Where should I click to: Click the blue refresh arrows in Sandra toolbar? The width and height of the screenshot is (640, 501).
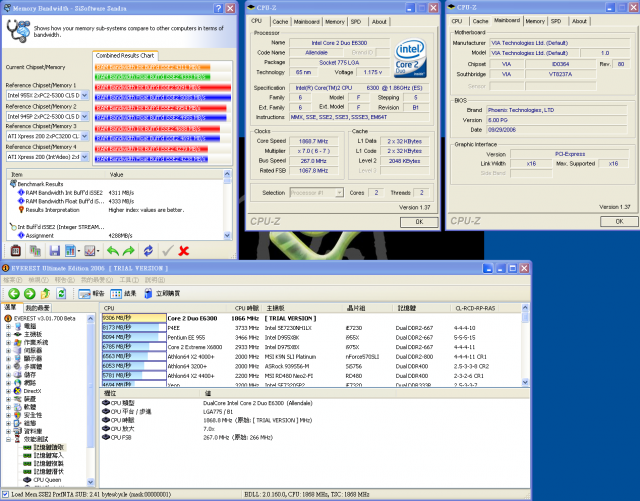coord(148,251)
